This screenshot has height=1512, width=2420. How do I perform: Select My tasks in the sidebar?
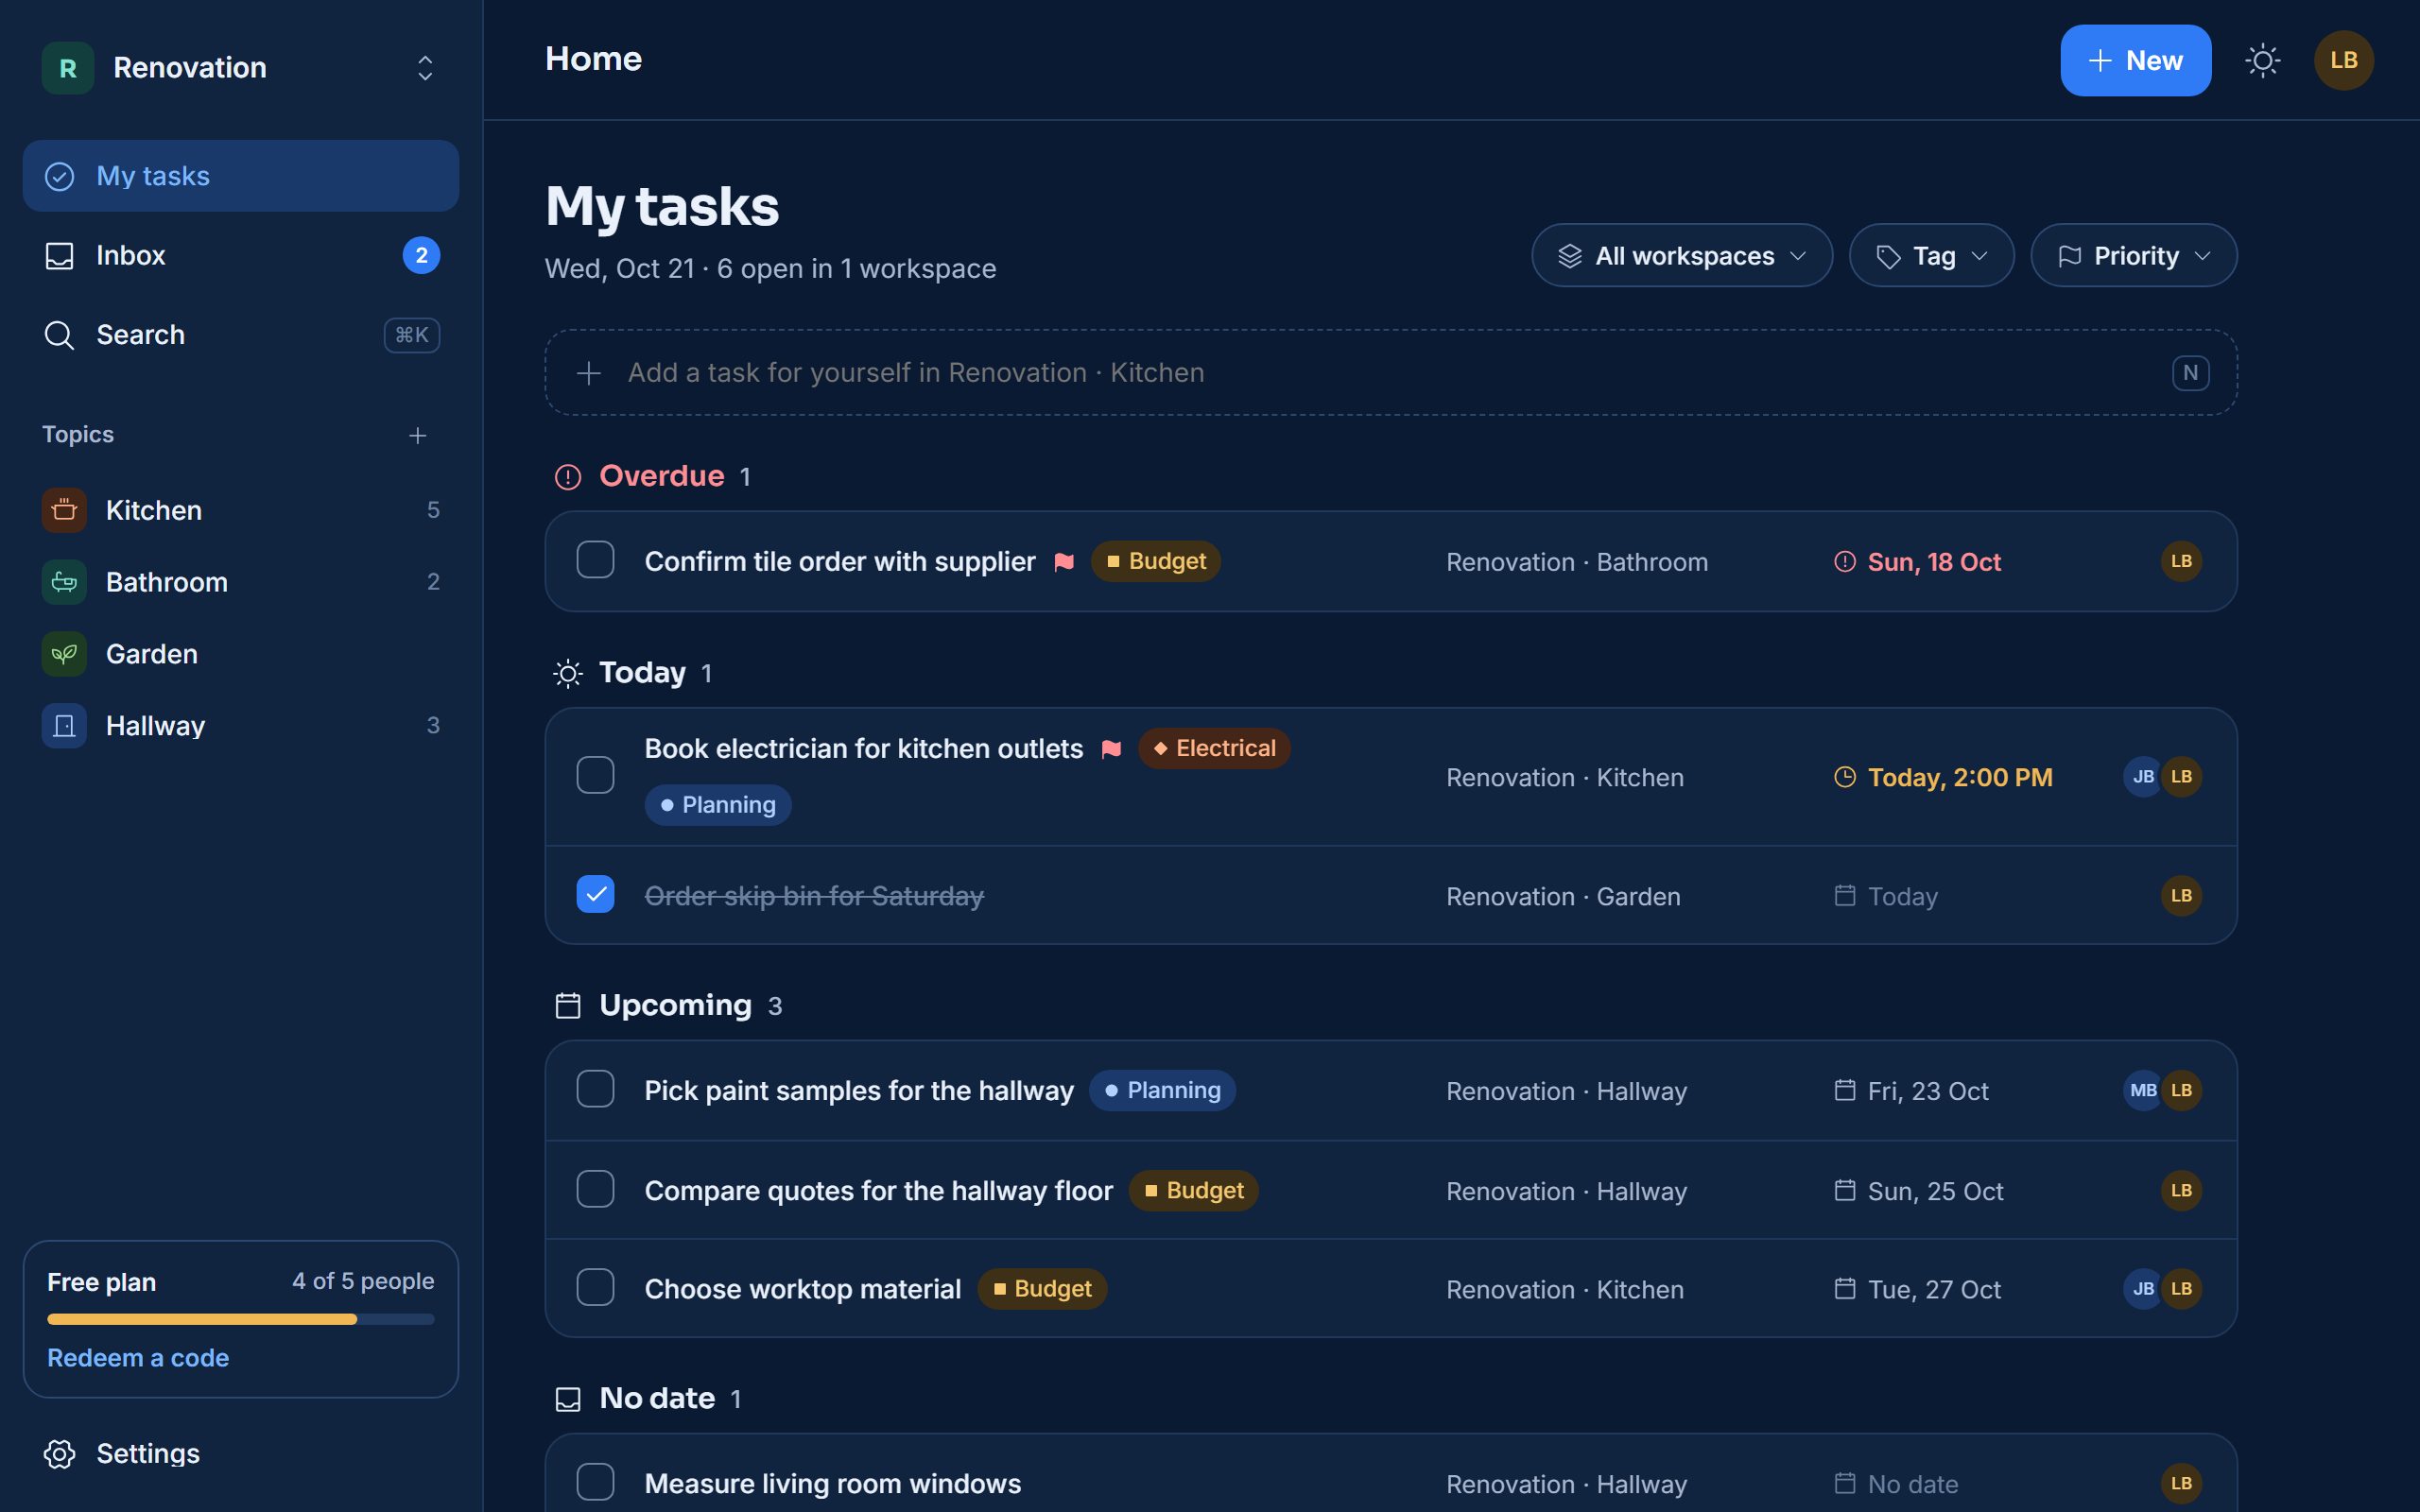pyautogui.click(x=241, y=176)
